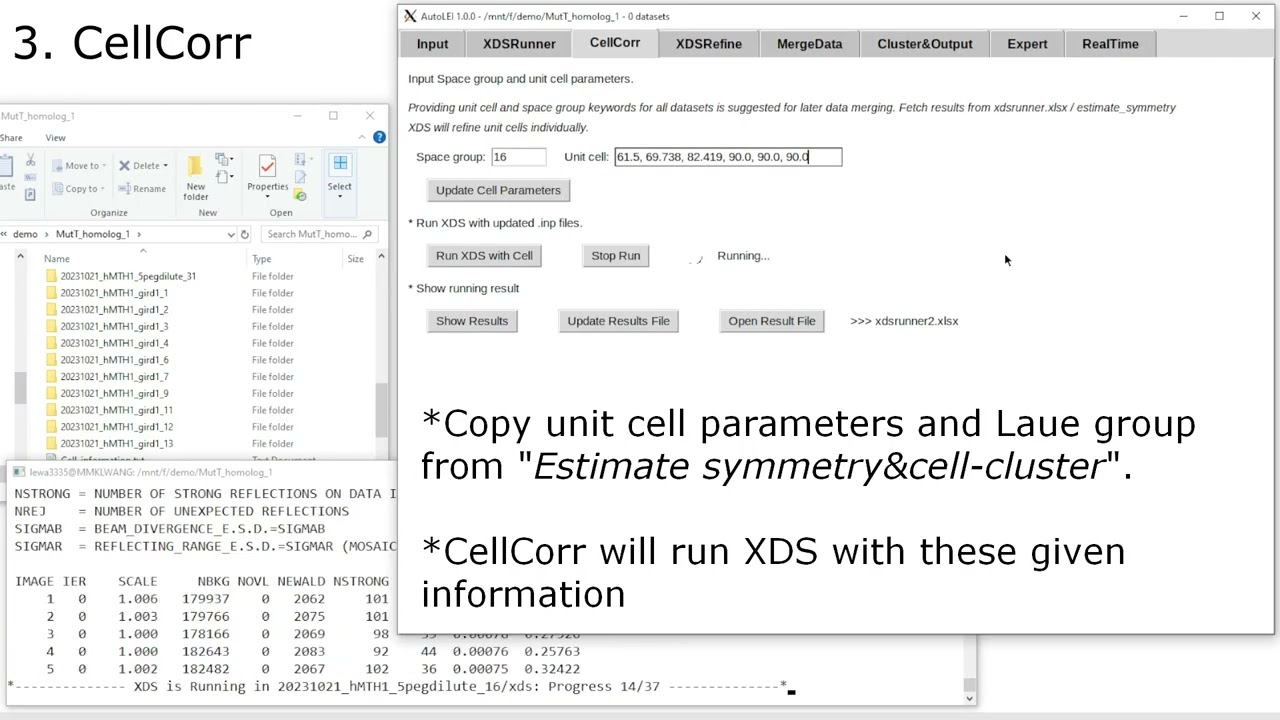The height and width of the screenshot is (720, 1280).
Task: Open the New item dropdown icon
Action: [224, 160]
